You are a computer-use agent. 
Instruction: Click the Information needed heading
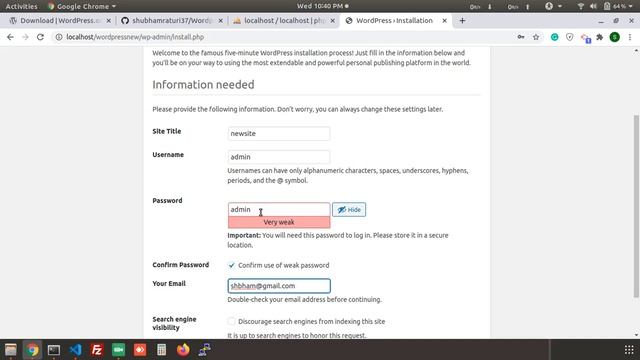click(203, 84)
